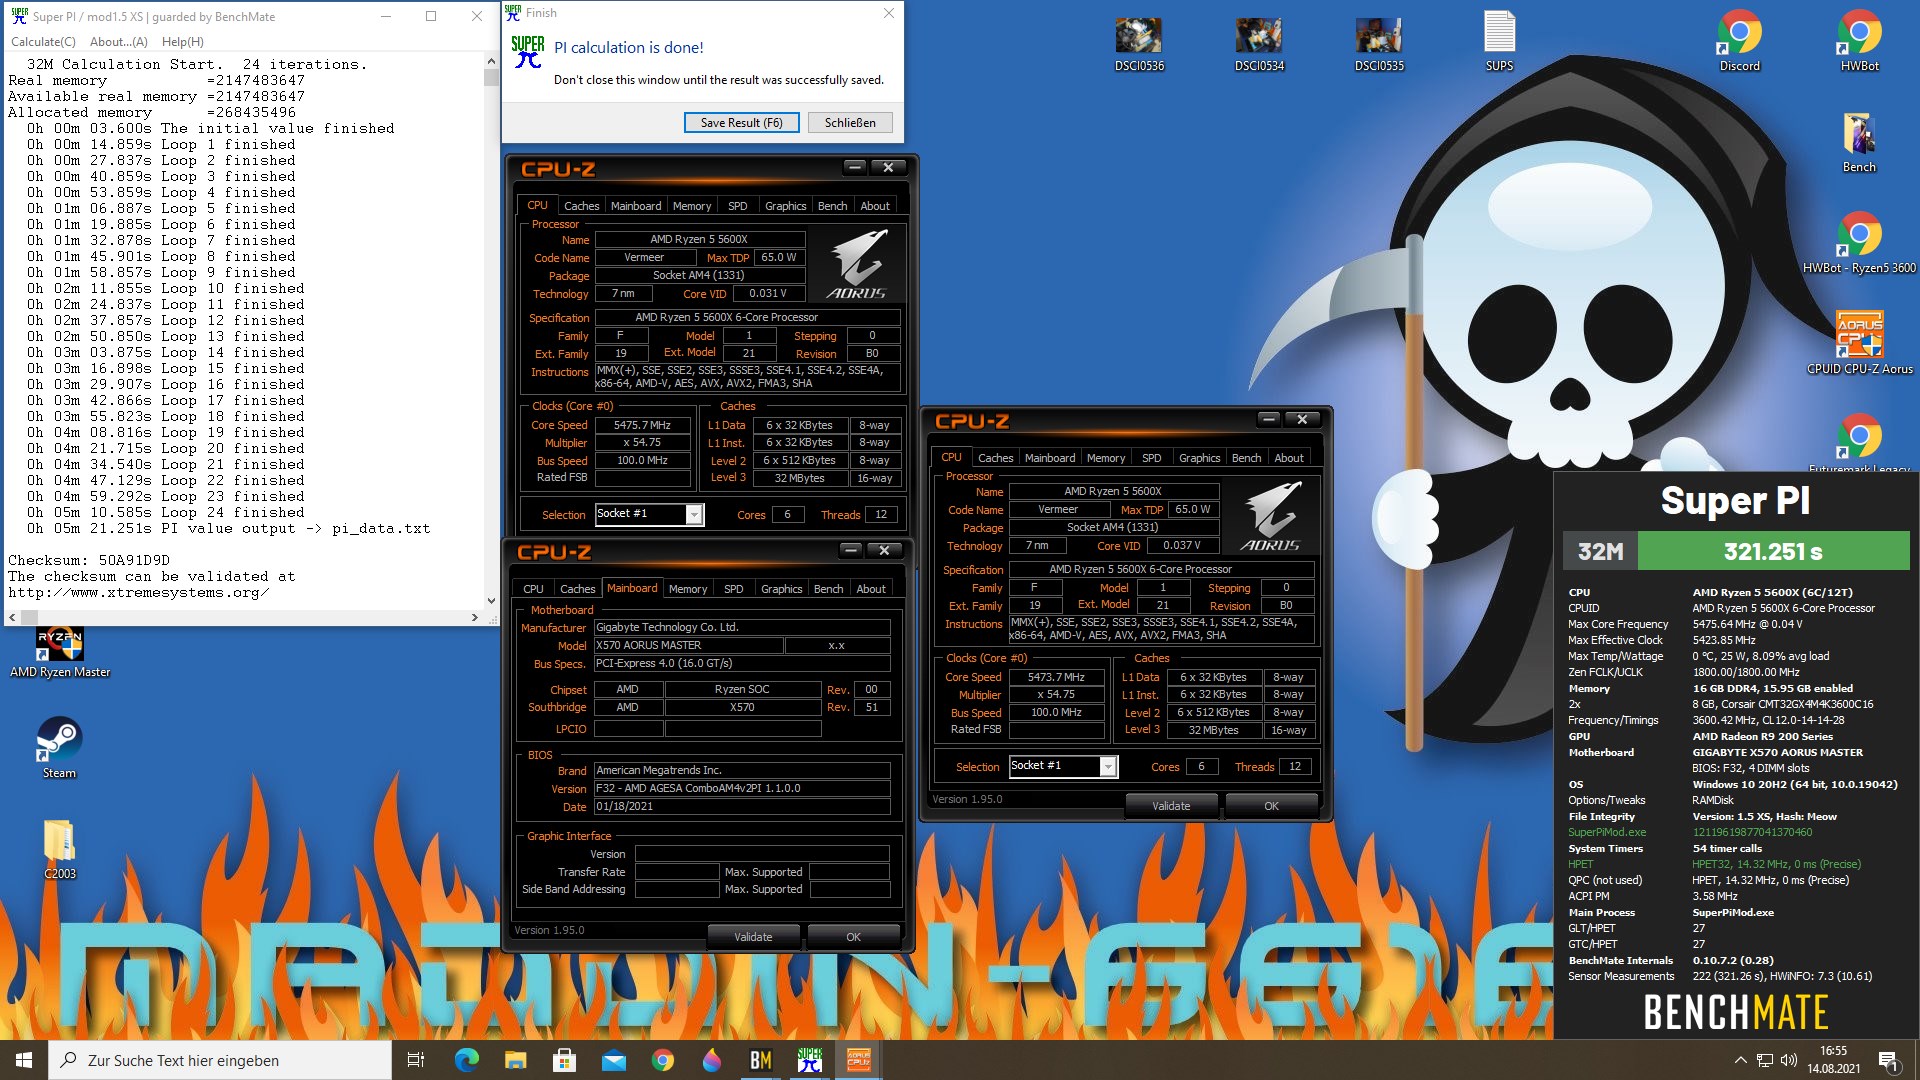Open Chrome from the taskbar
The width and height of the screenshot is (1920, 1080).
662,1060
